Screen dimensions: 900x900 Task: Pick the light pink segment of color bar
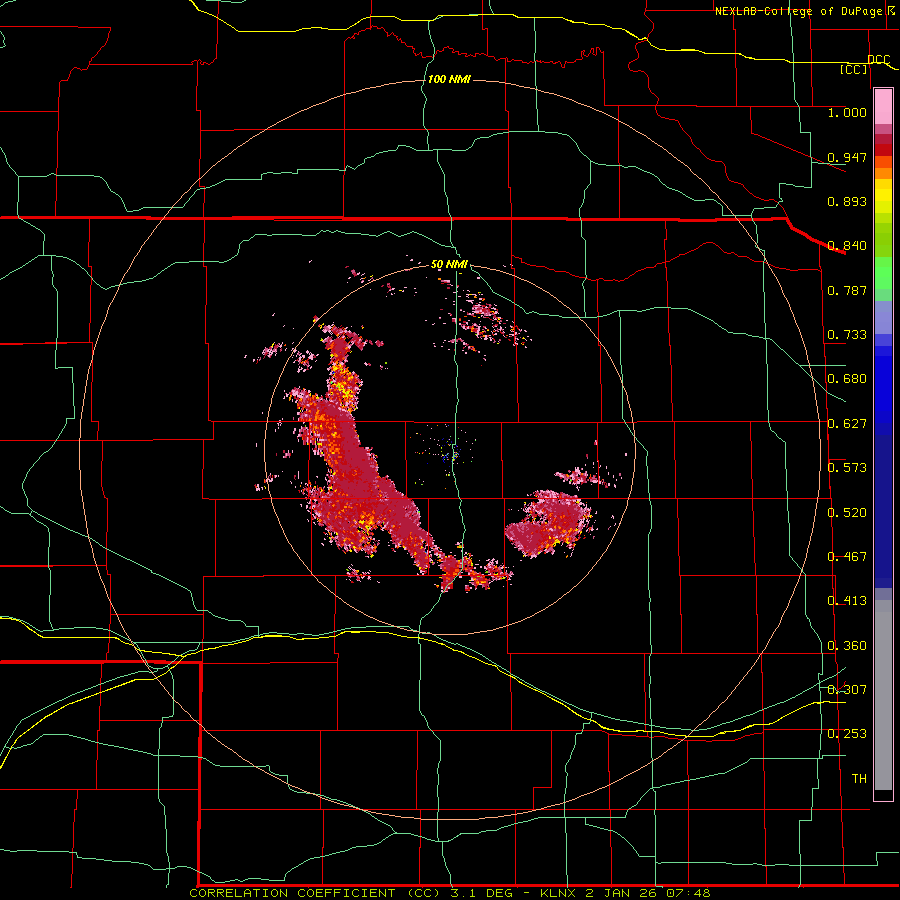point(883,107)
